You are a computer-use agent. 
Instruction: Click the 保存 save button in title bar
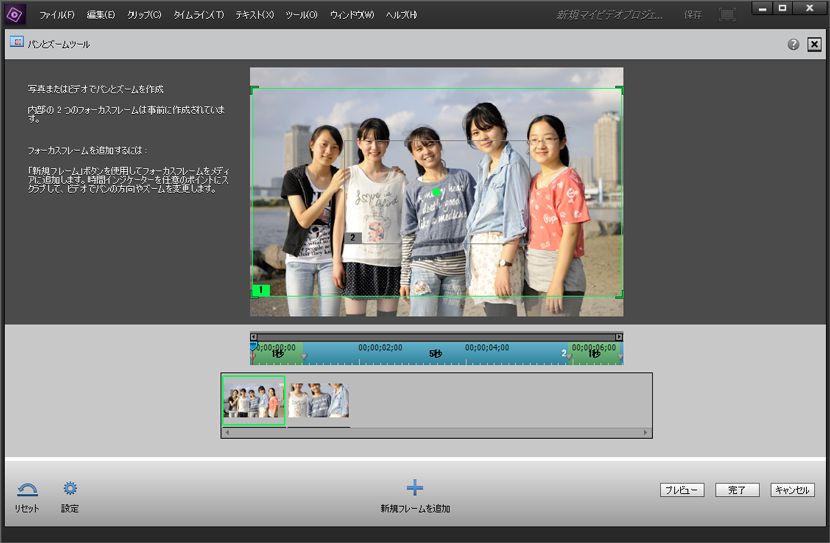pos(692,15)
